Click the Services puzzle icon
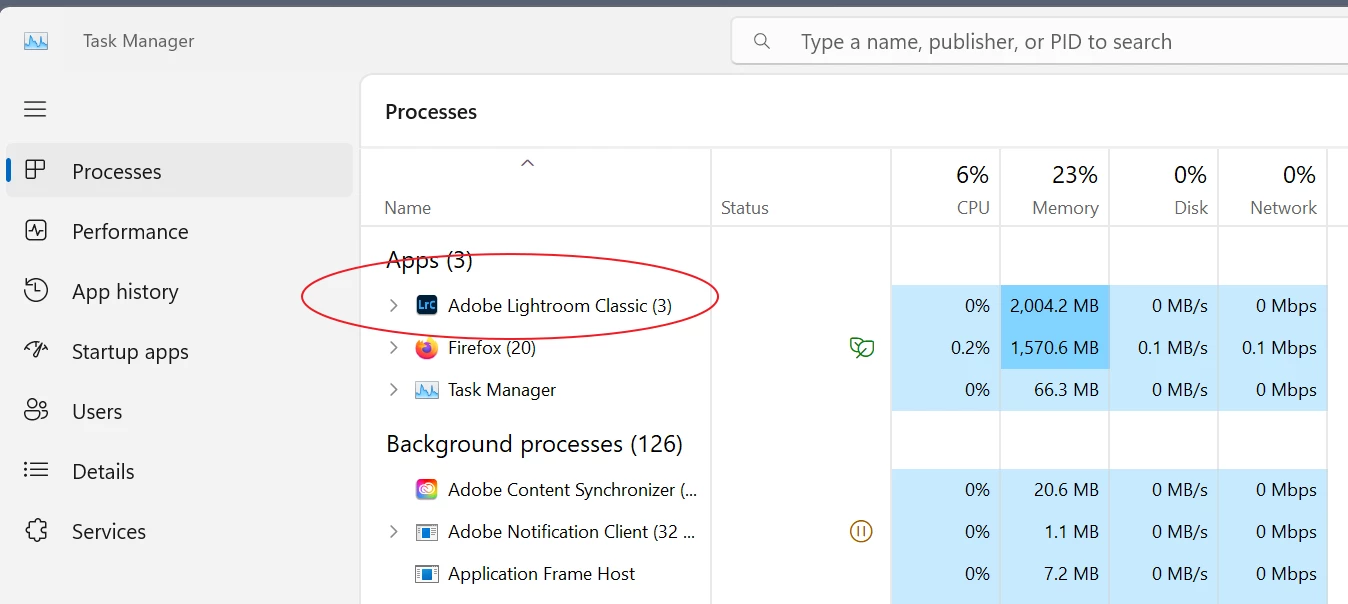 (x=36, y=531)
